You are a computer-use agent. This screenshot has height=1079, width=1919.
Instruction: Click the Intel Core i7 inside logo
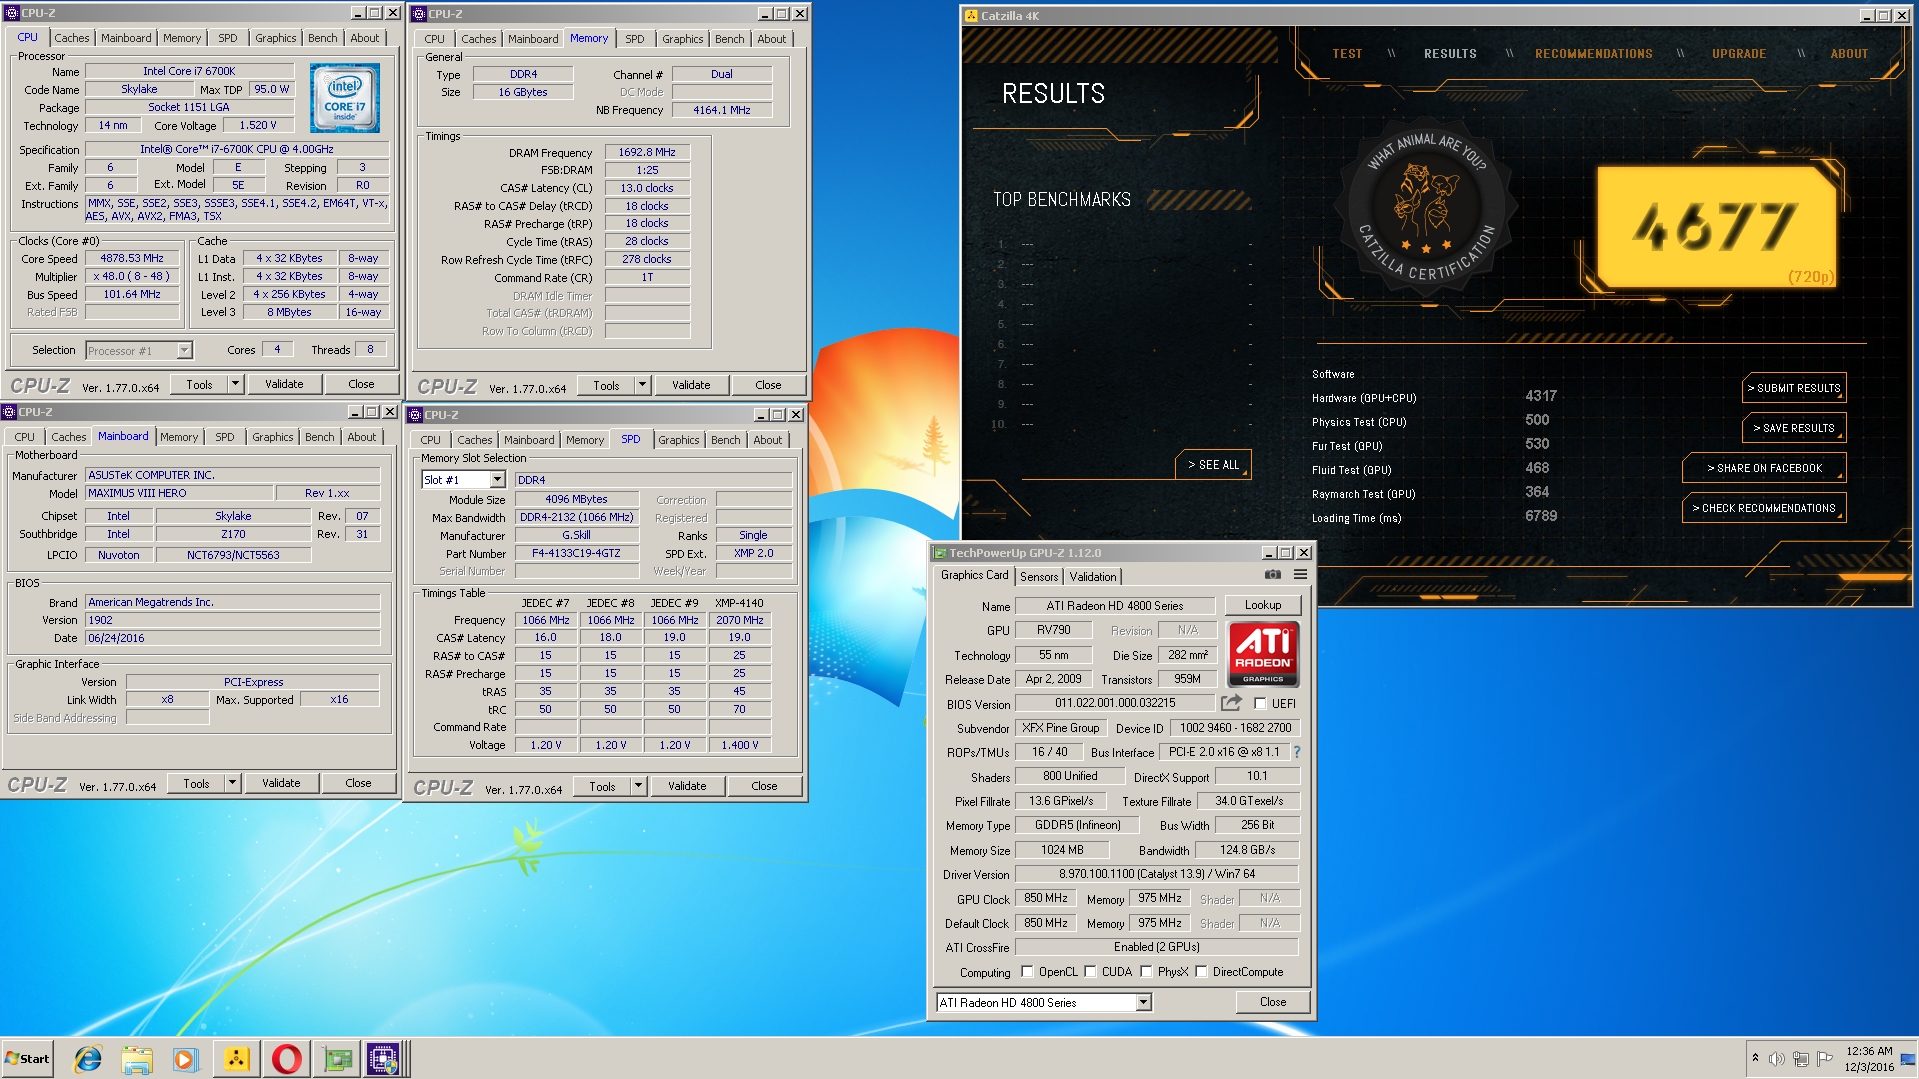[345, 99]
